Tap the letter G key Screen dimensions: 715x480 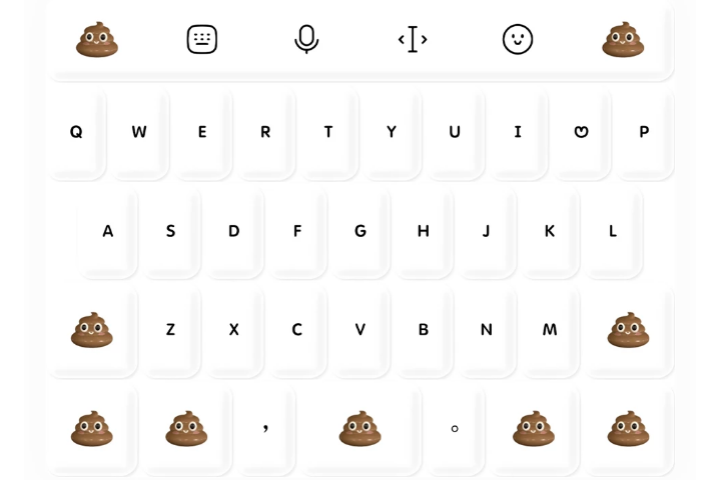coord(360,231)
